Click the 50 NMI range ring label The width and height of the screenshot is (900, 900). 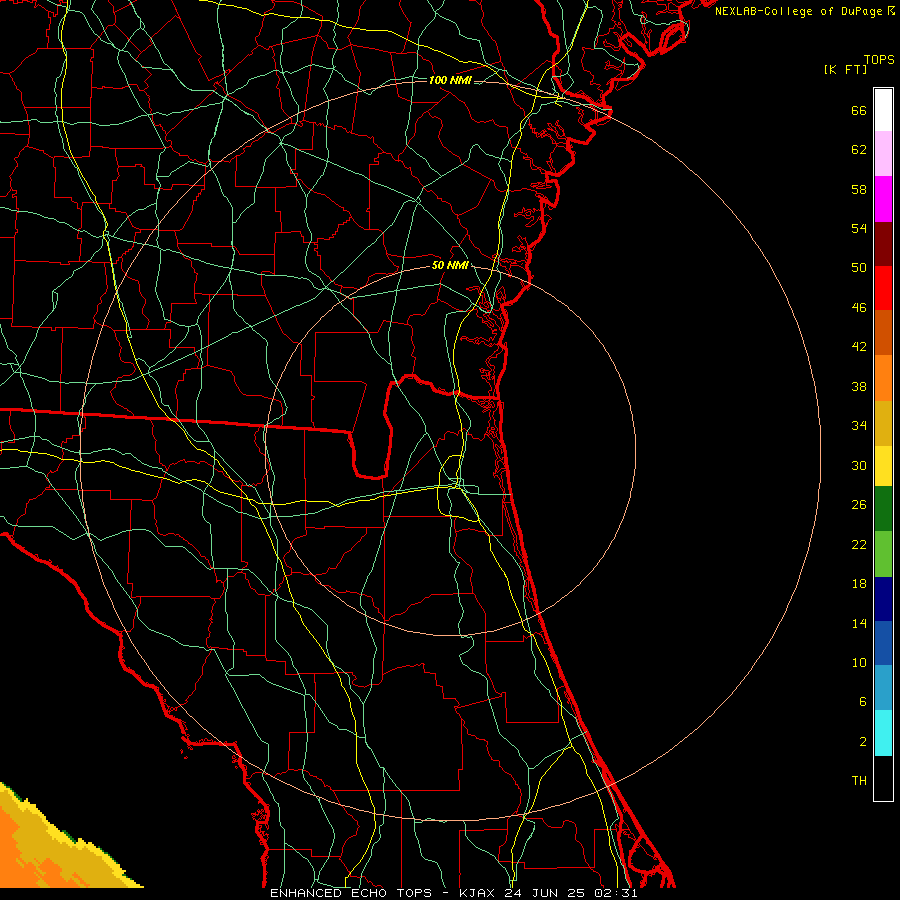point(450,265)
